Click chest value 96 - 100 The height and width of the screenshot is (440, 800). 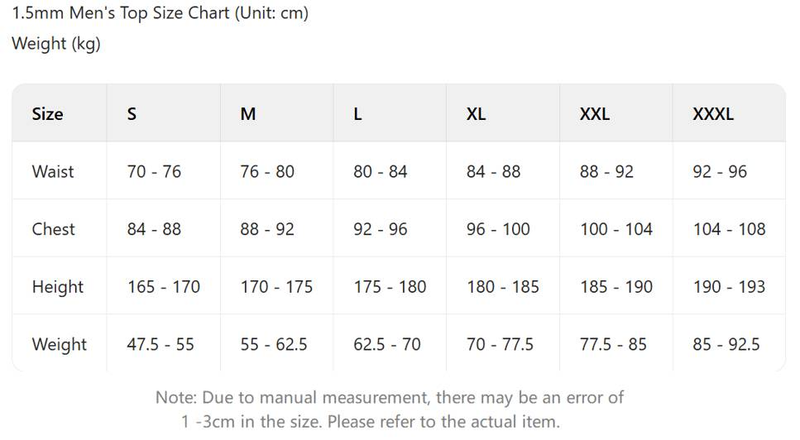(x=498, y=229)
